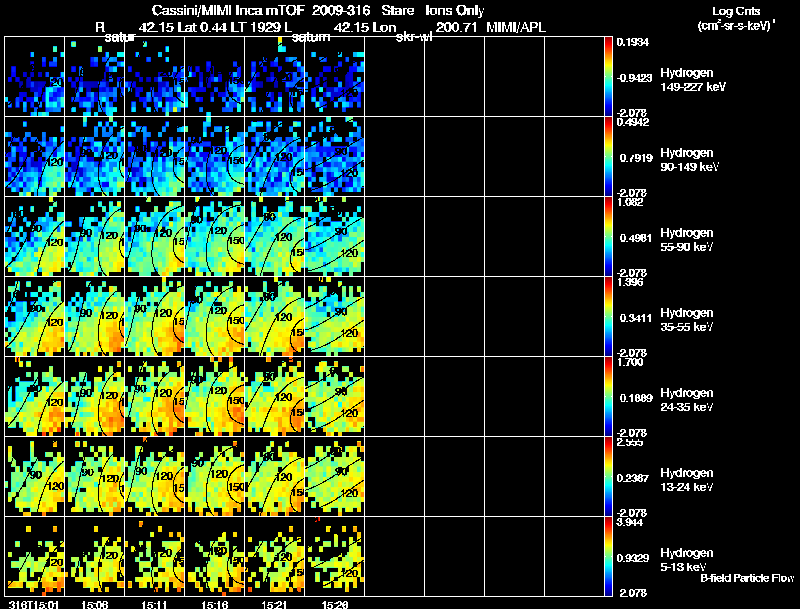This screenshot has height=609, width=800.
Task: Open the 35-55 keV image at 15:26
Action: pos(335,317)
